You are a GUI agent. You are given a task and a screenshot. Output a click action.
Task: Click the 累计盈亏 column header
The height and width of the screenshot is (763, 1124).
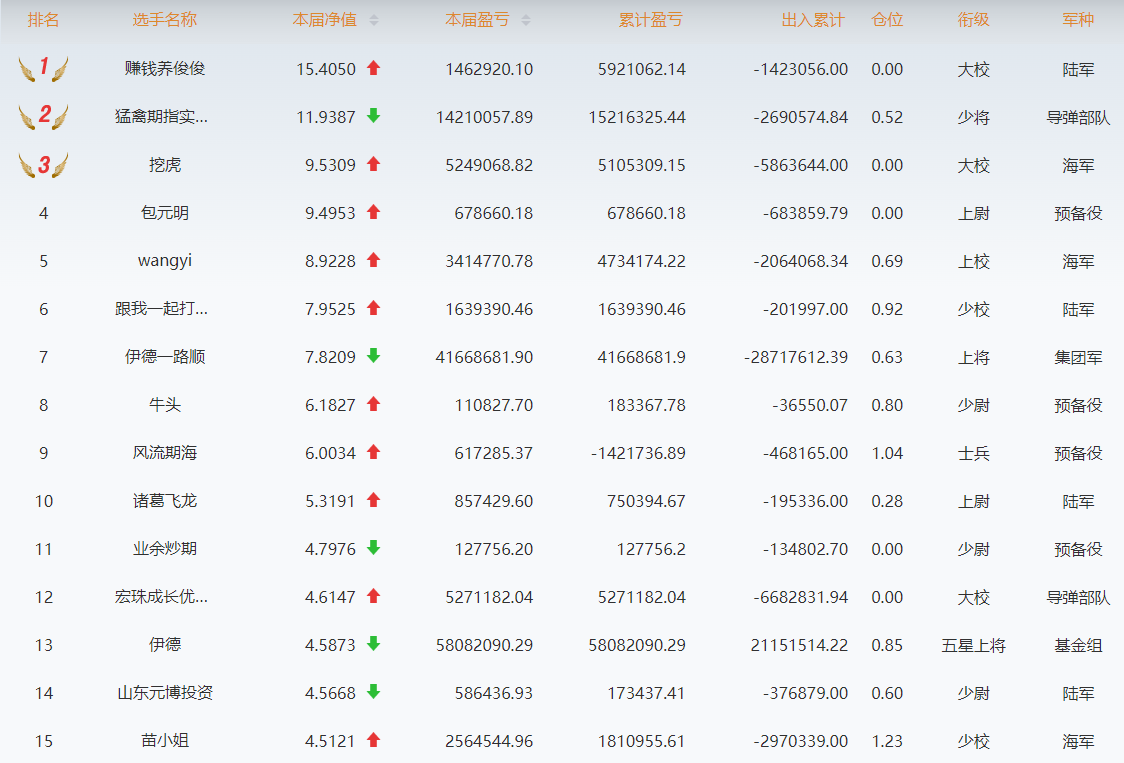pyautogui.click(x=651, y=20)
